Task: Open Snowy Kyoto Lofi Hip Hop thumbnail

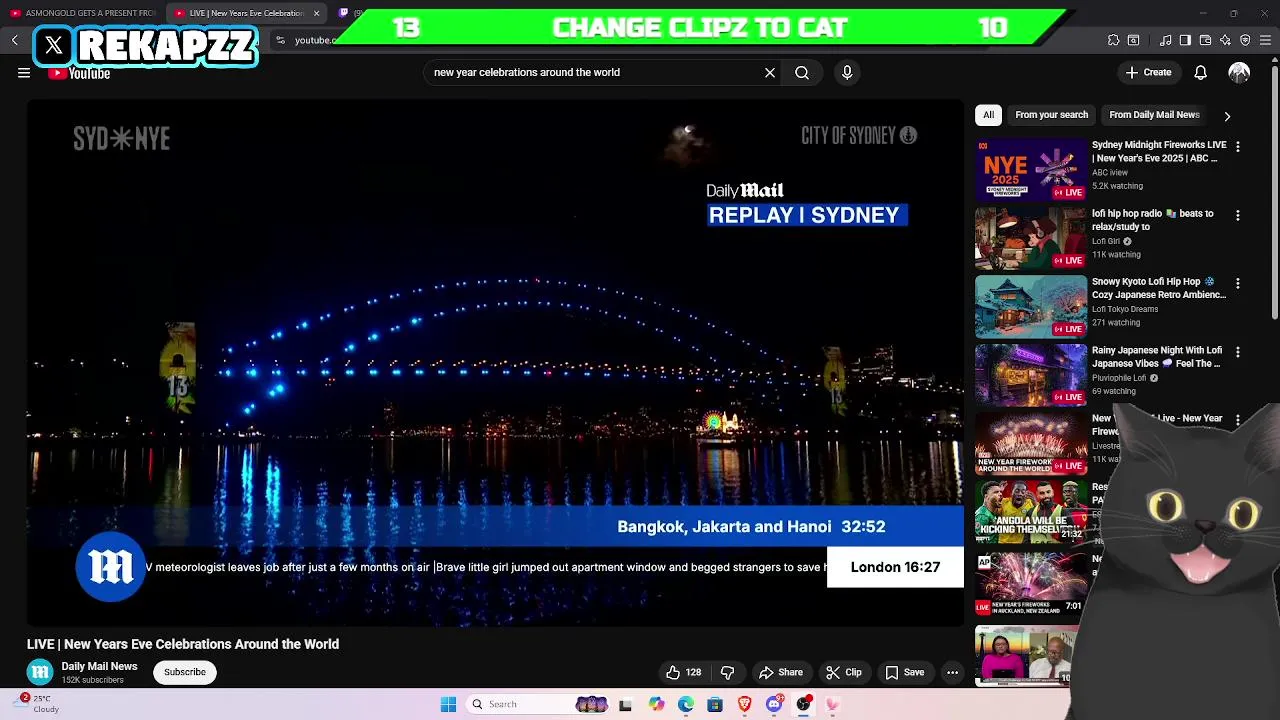Action: (1030, 306)
